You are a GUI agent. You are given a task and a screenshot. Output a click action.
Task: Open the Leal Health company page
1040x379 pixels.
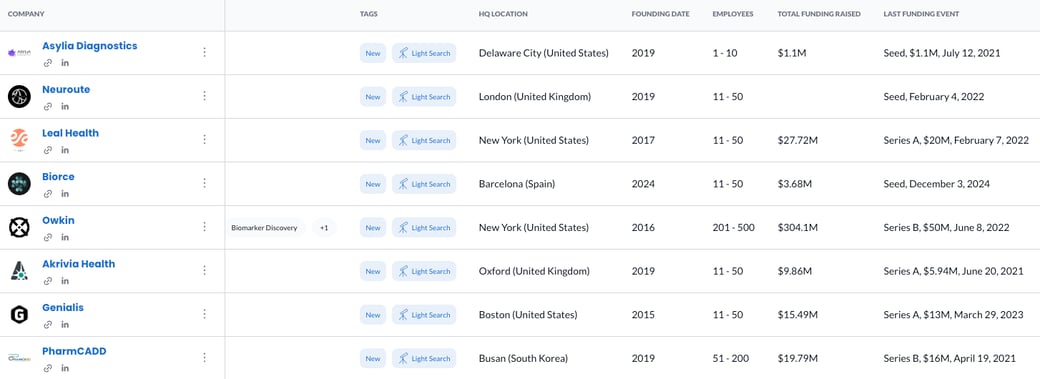tap(70, 133)
